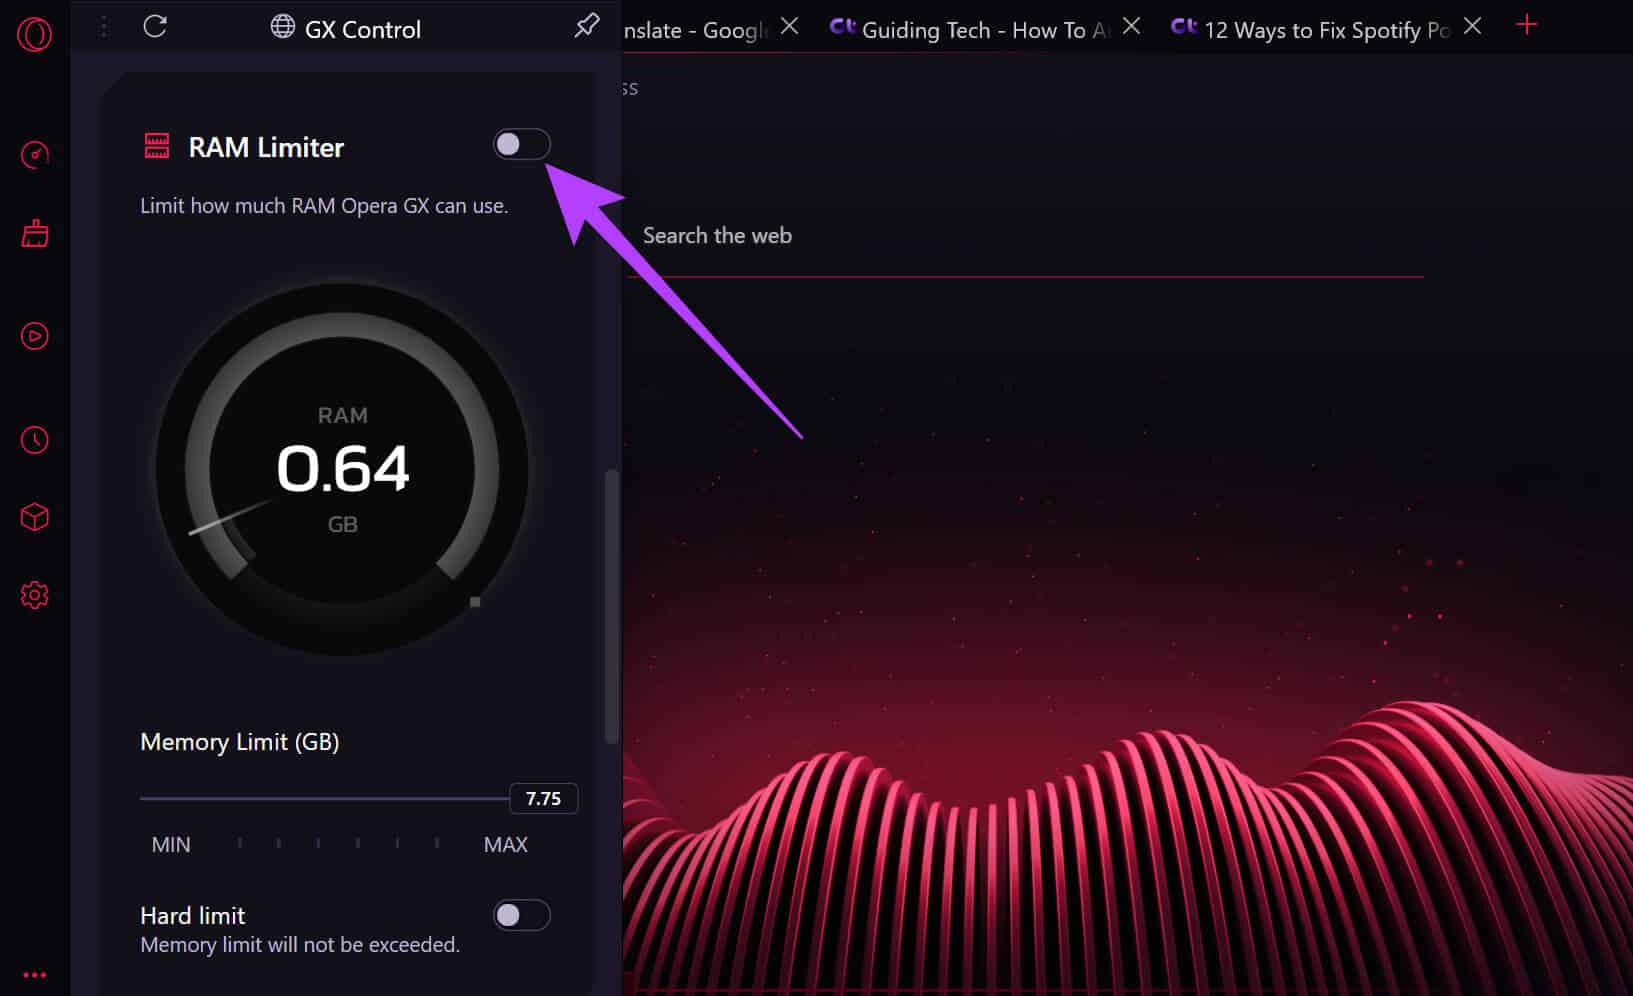Switch to 12 Ways to Fix Spotify tab

[x=1310, y=30]
